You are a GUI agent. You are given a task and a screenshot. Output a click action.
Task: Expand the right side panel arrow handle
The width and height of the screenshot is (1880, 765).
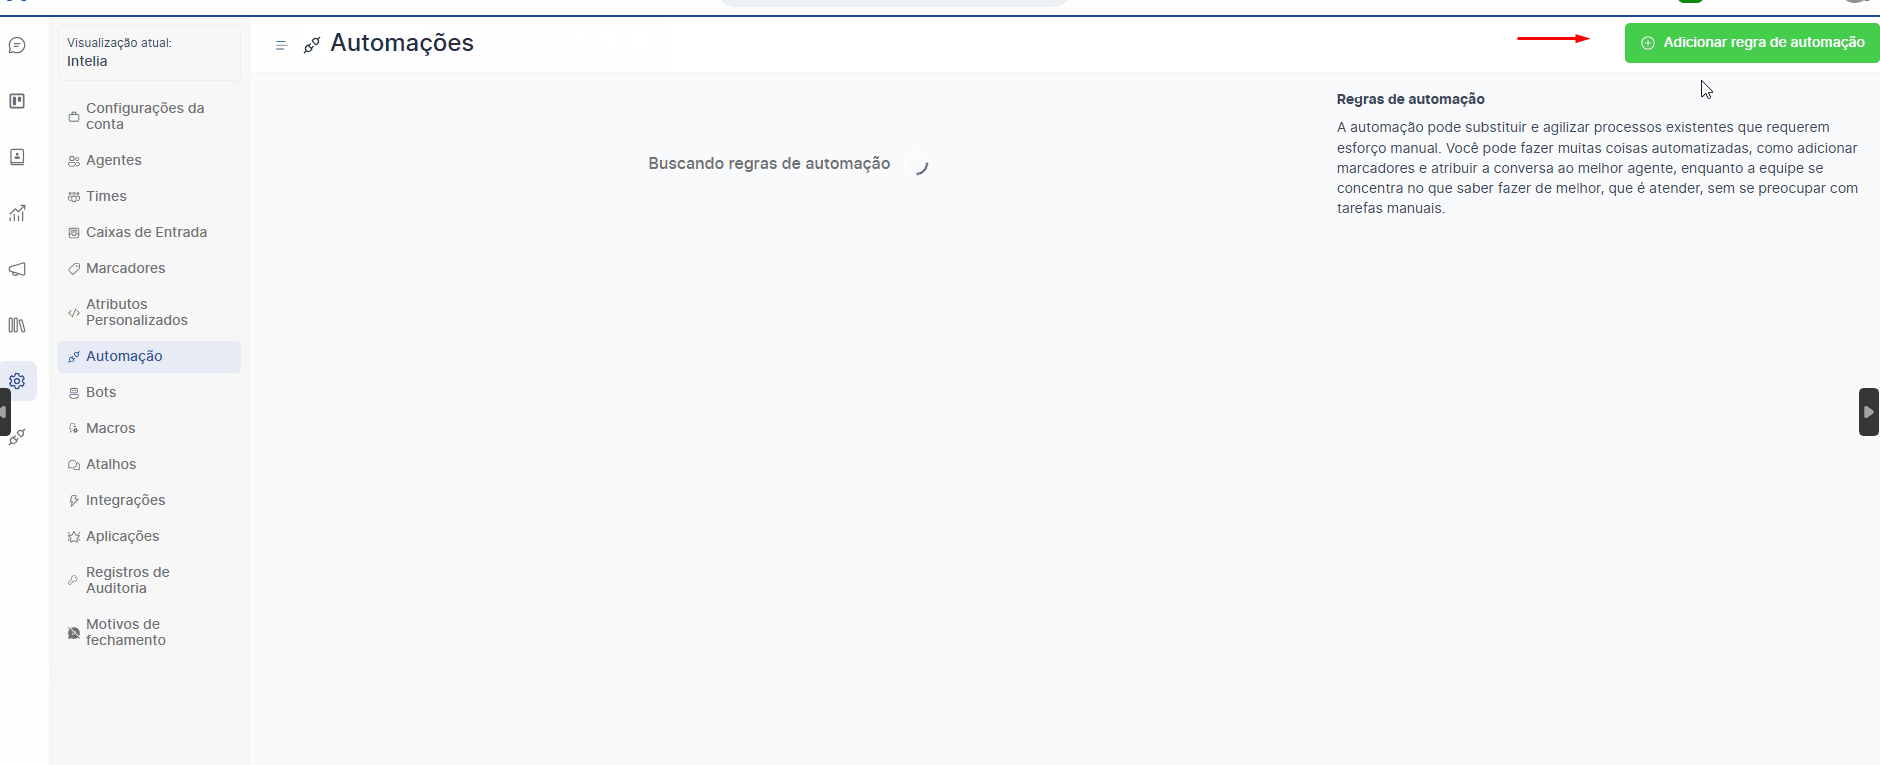click(1868, 412)
